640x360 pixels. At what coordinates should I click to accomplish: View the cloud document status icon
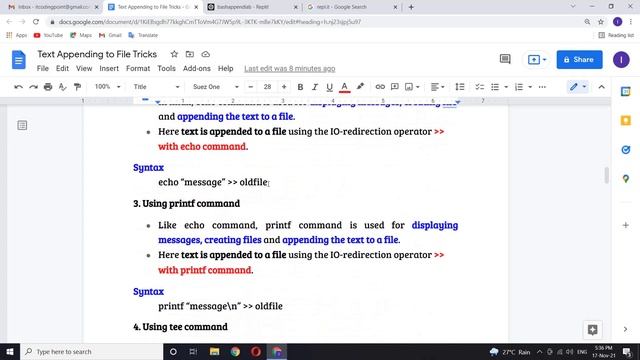206,54
